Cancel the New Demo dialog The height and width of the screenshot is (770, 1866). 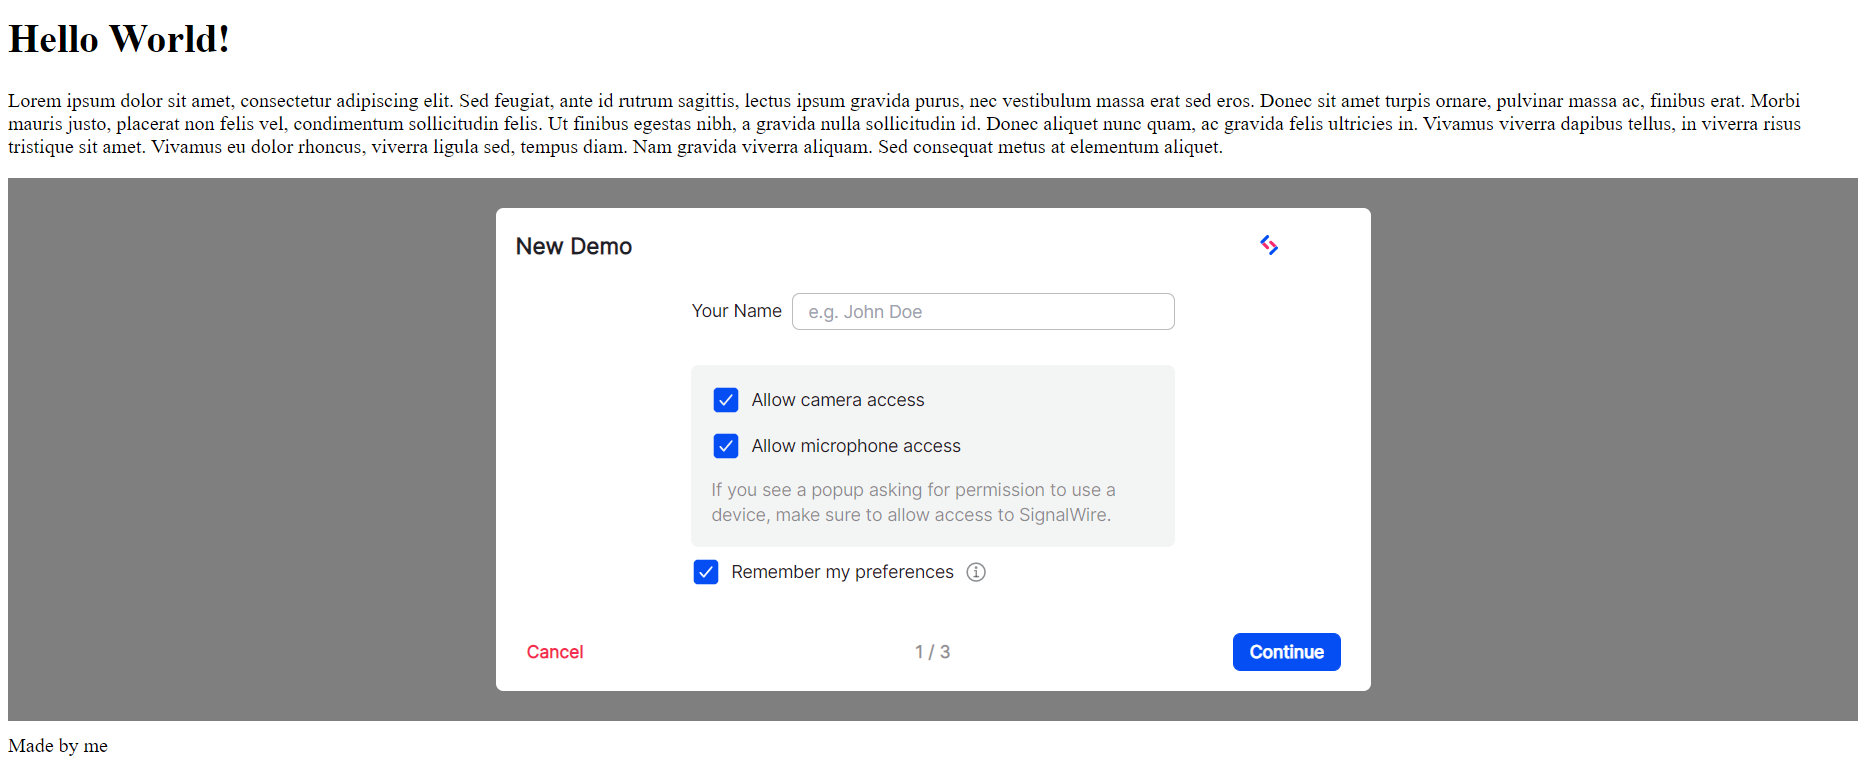555,652
